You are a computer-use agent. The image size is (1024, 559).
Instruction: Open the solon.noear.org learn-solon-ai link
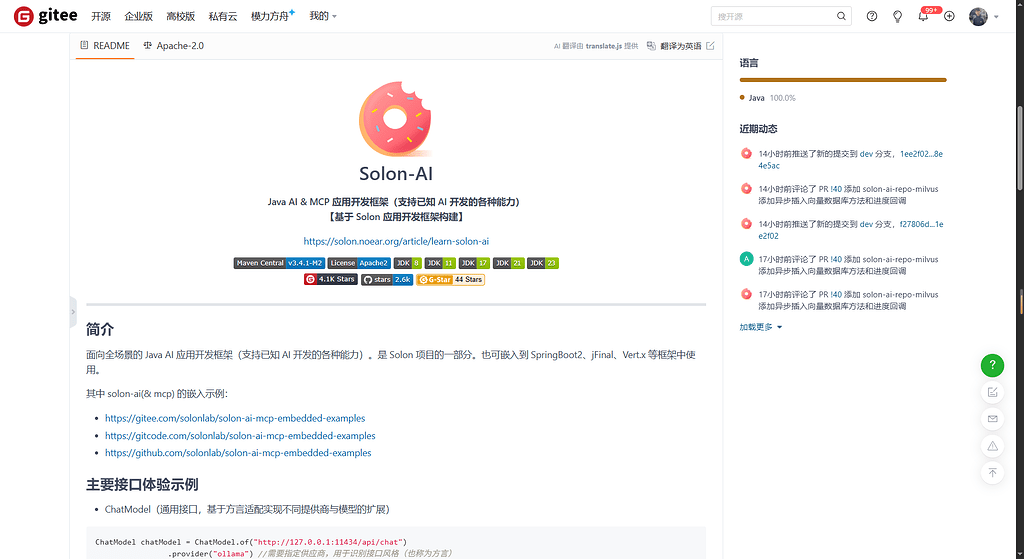[396, 241]
